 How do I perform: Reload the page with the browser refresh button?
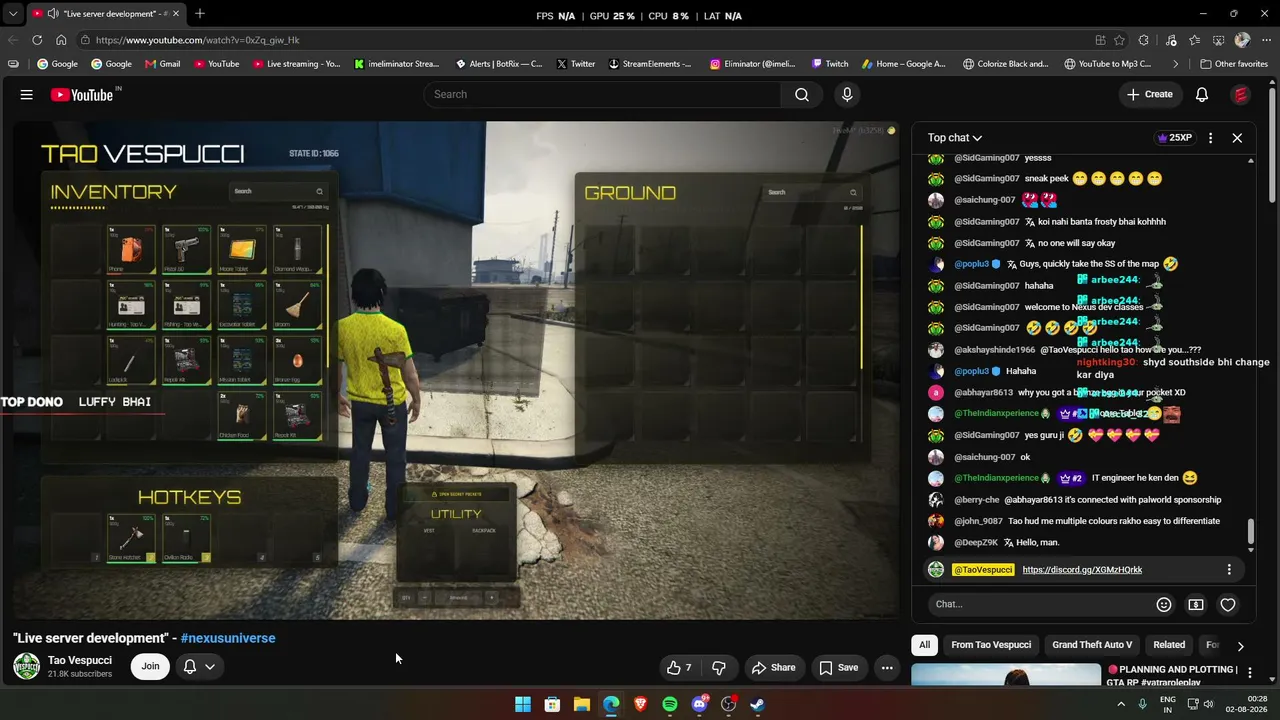pos(37,40)
